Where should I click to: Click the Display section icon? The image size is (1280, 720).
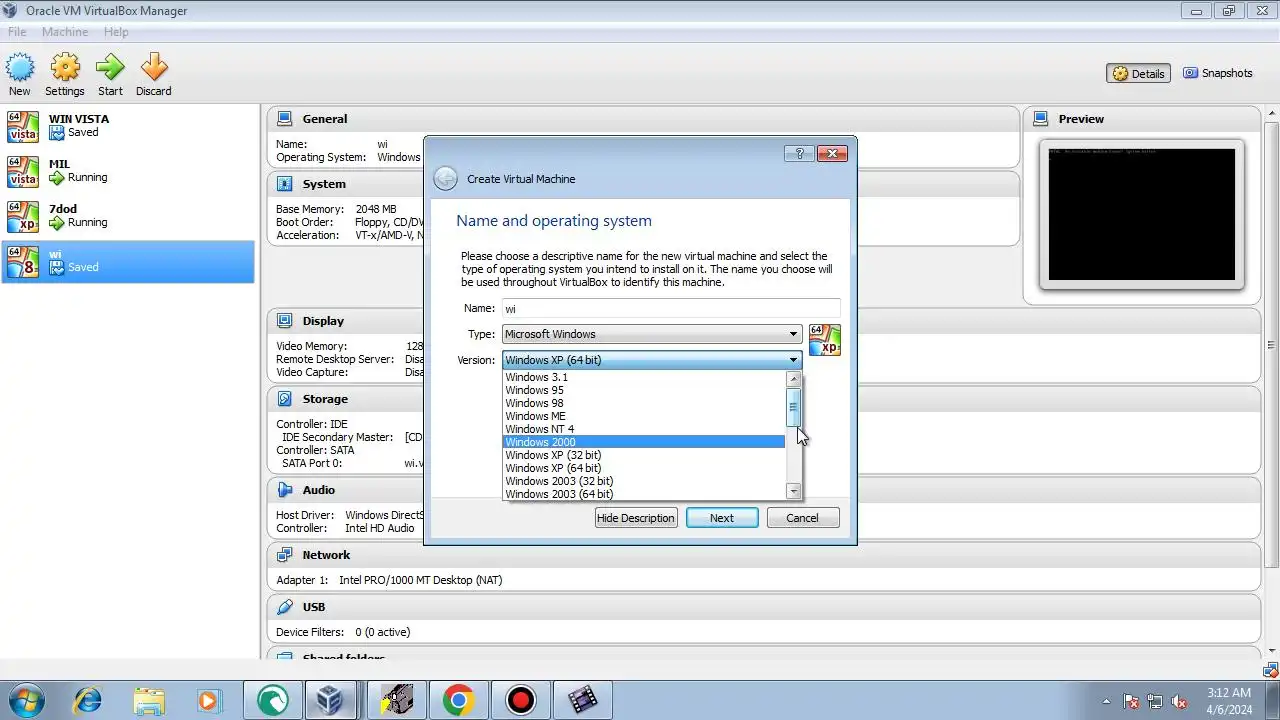[x=285, y=321]
